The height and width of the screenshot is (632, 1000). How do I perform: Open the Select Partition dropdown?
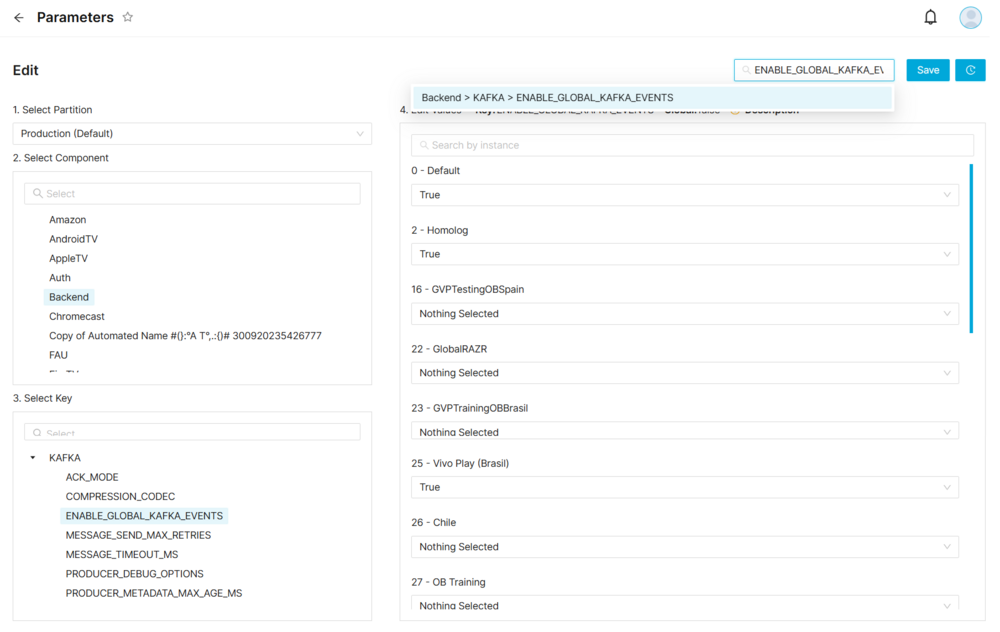(192, 134)
